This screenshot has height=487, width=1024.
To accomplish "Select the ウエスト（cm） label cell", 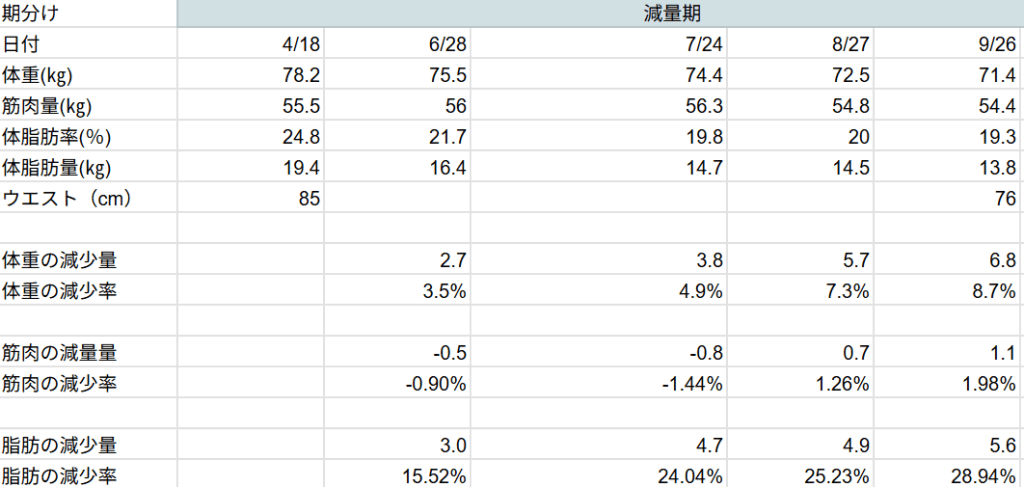I will (66, 198).
